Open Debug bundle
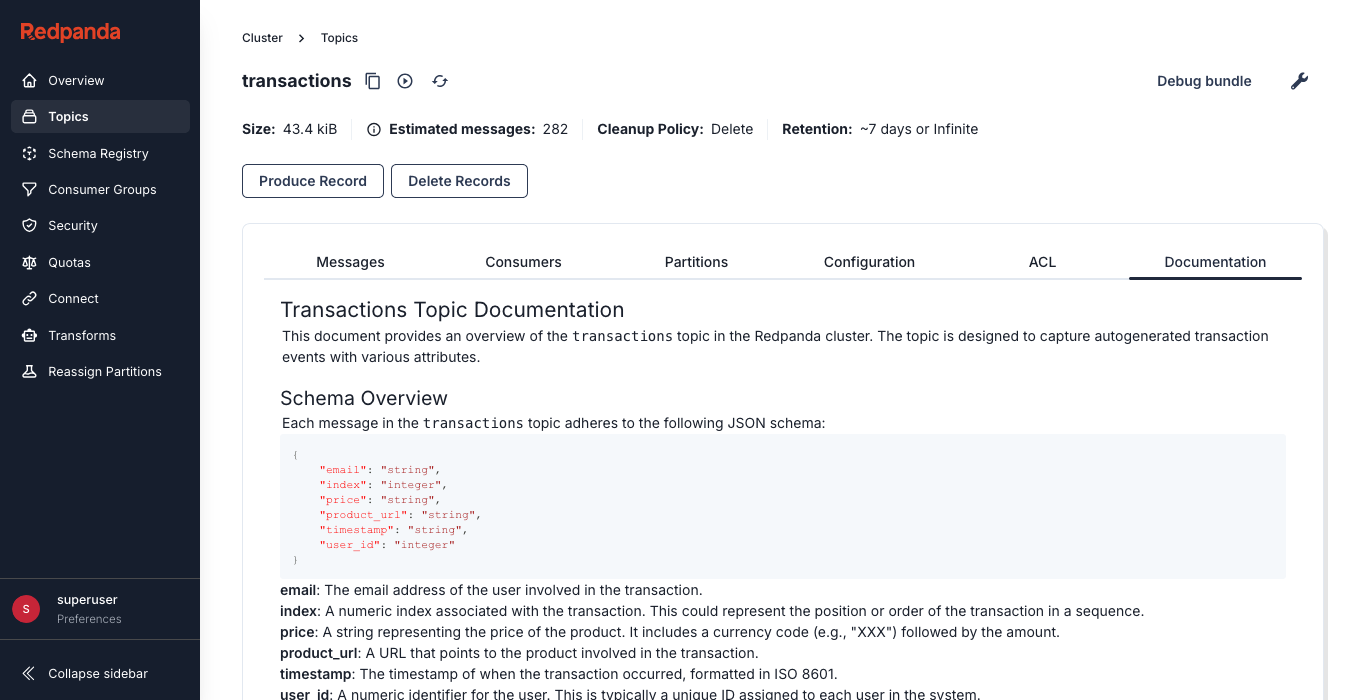The image size is (1366, 700). 1204,81
